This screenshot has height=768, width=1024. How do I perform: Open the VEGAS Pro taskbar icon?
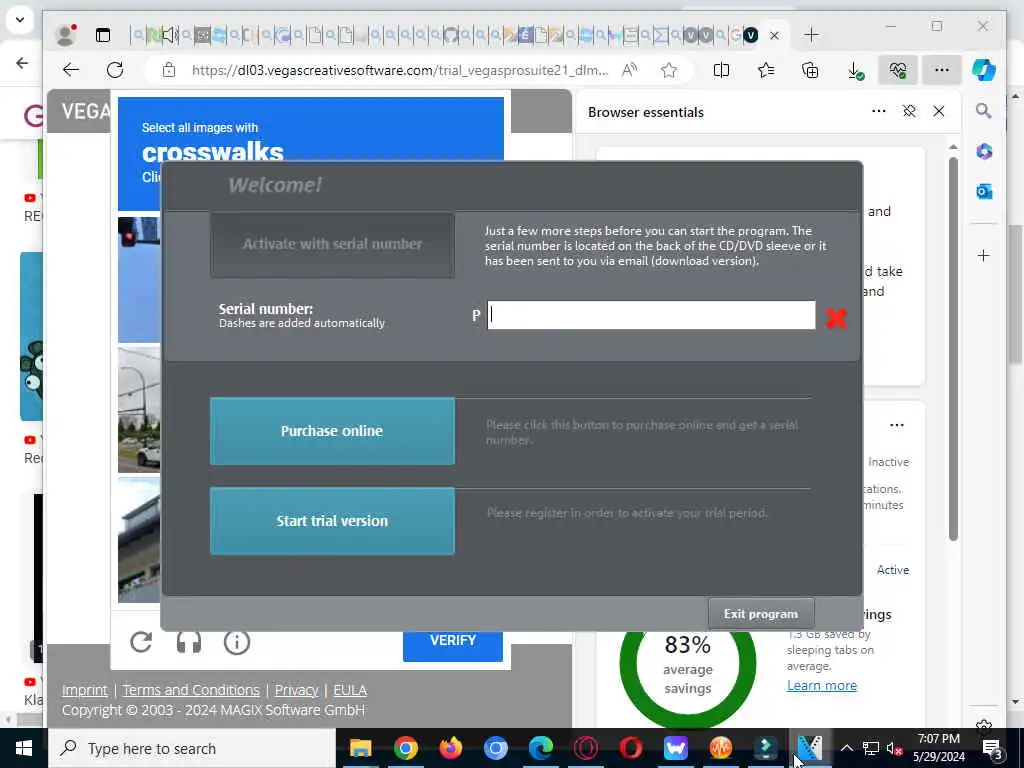click(810, 748)
